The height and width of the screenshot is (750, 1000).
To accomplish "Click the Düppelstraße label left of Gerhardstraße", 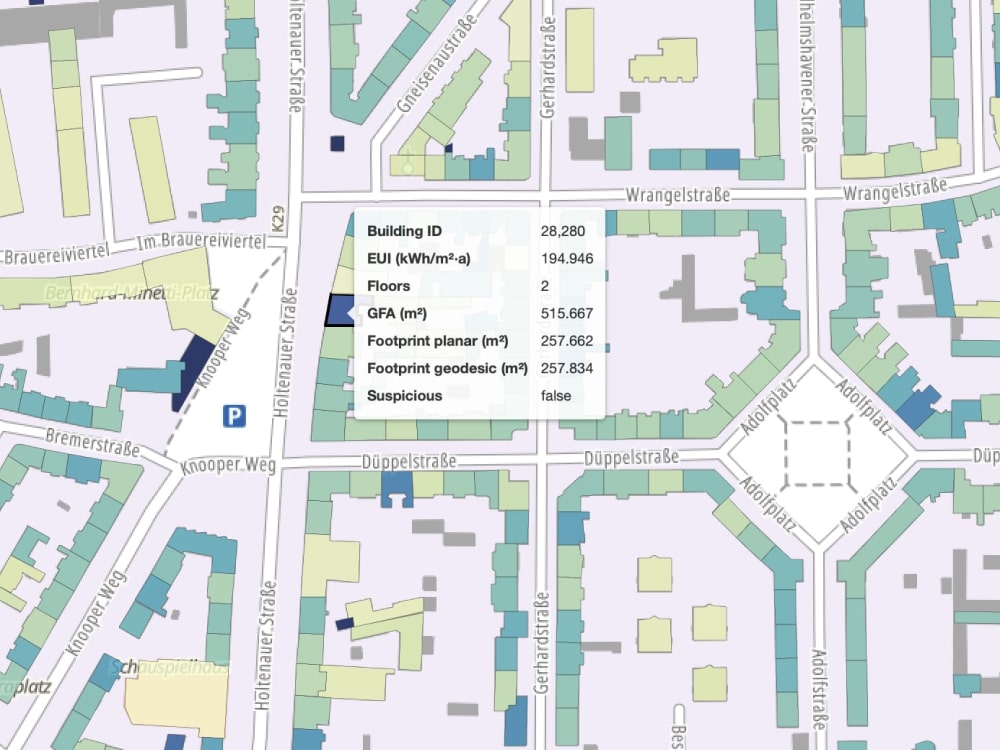I will click(x=409, y=462).
